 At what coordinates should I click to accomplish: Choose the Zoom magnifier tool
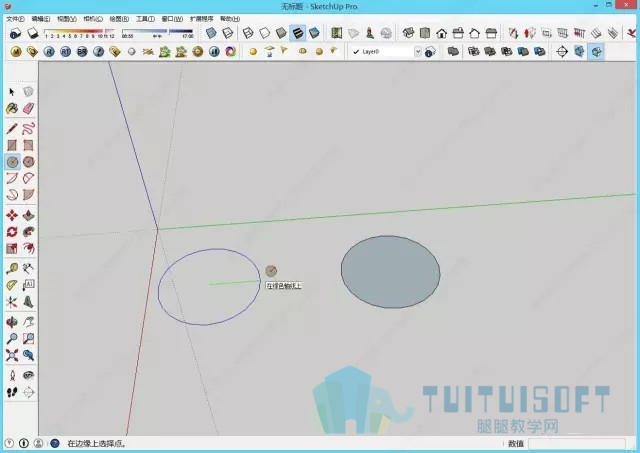12,339
